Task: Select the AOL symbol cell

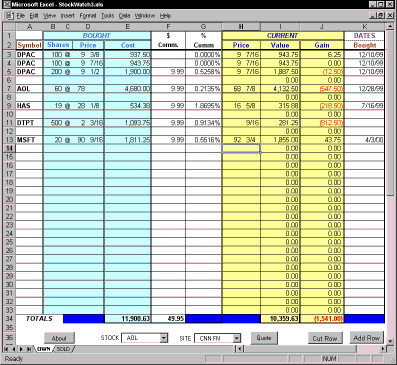Action: click(x=29, y=89)
